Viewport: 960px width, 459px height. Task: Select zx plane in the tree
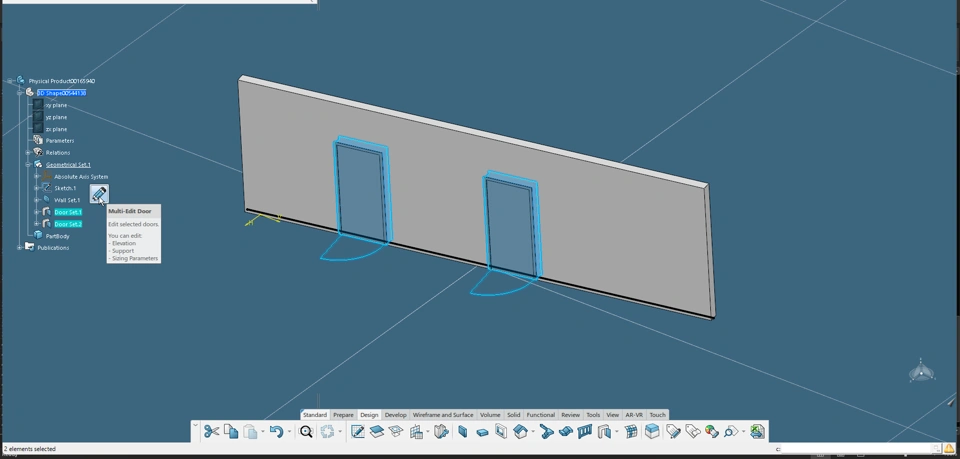(56, 129)
